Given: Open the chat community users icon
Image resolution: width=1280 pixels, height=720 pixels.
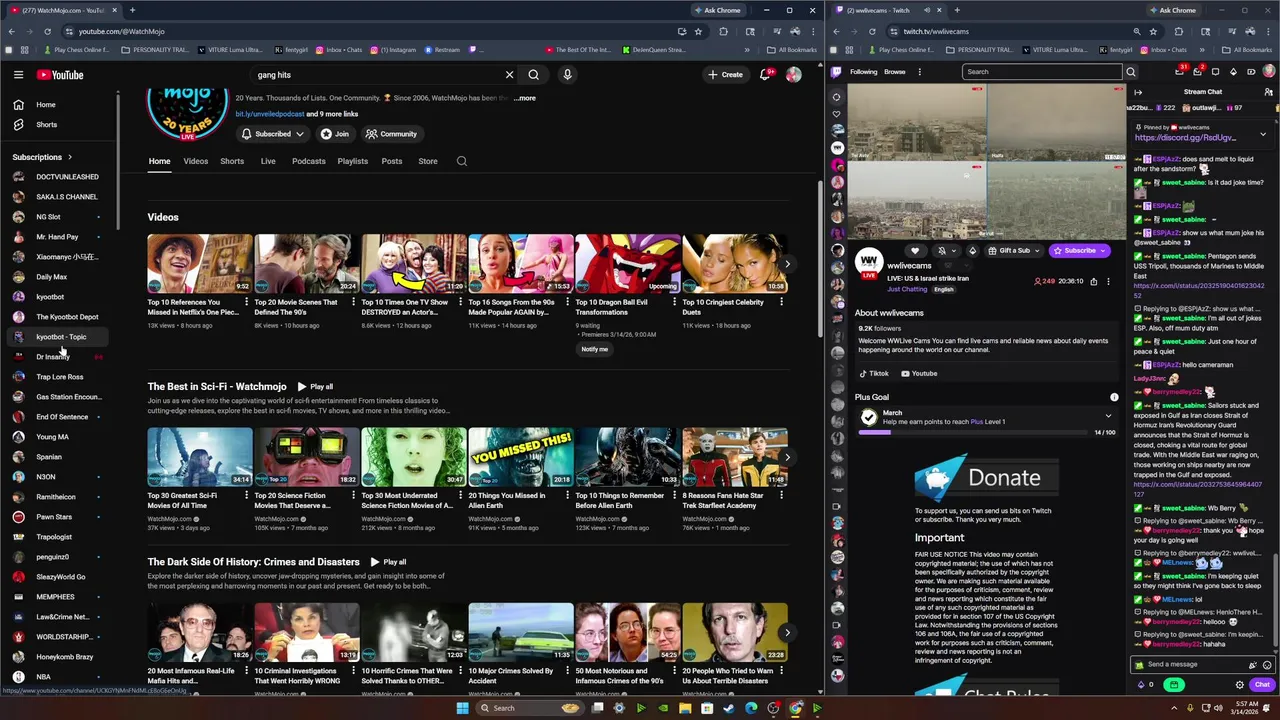Looking at the screenshot, I should click(1268, 92).
